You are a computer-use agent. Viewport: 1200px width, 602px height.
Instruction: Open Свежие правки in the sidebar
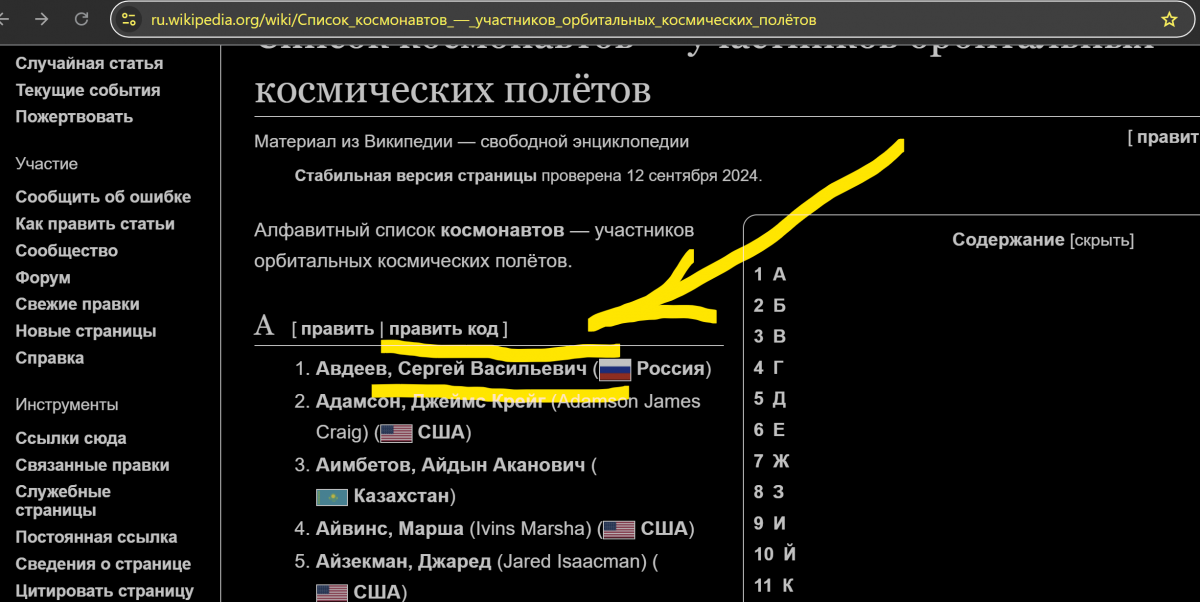click(77, 304)
